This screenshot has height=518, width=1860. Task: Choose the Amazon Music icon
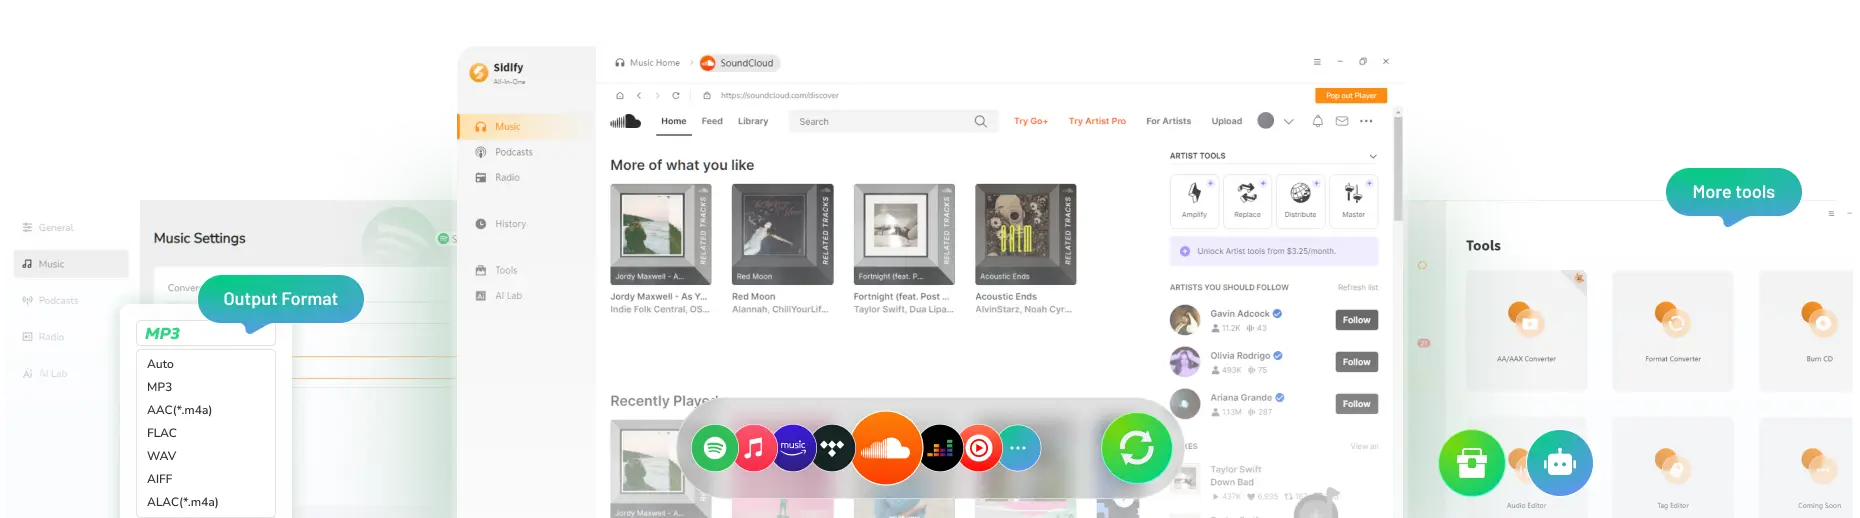pos(793,448)
